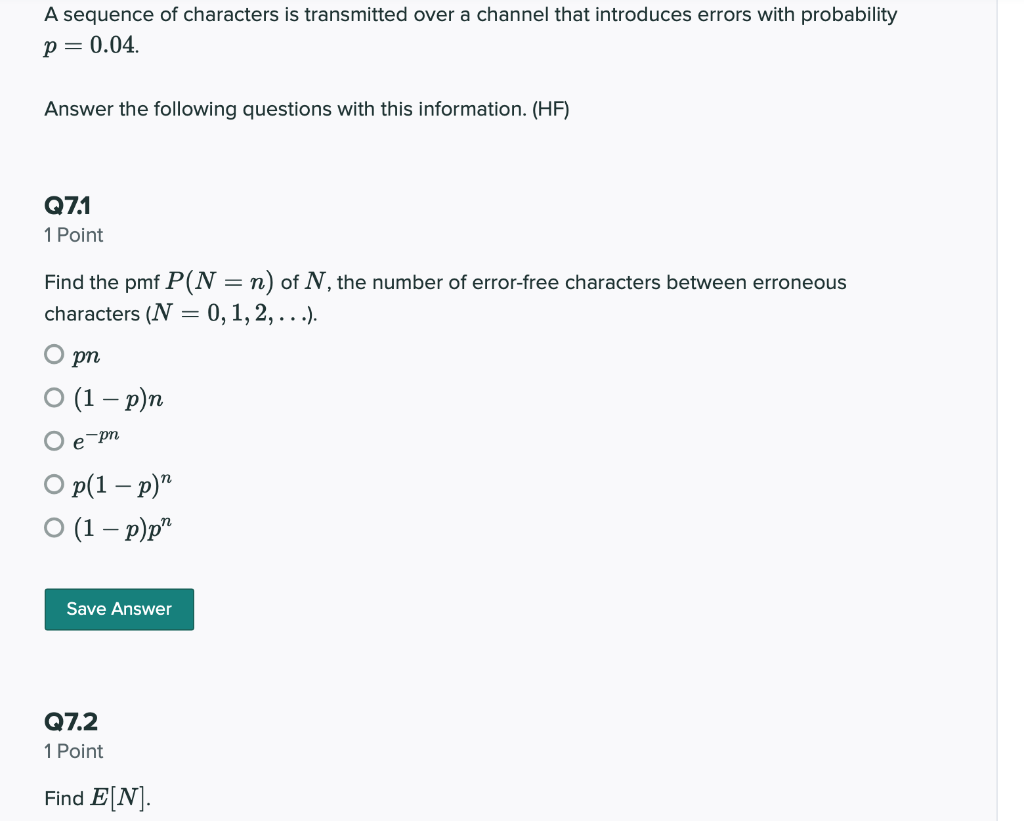Choose the e^−pn answer choice

pyautogui.click(x=55, y=439)
